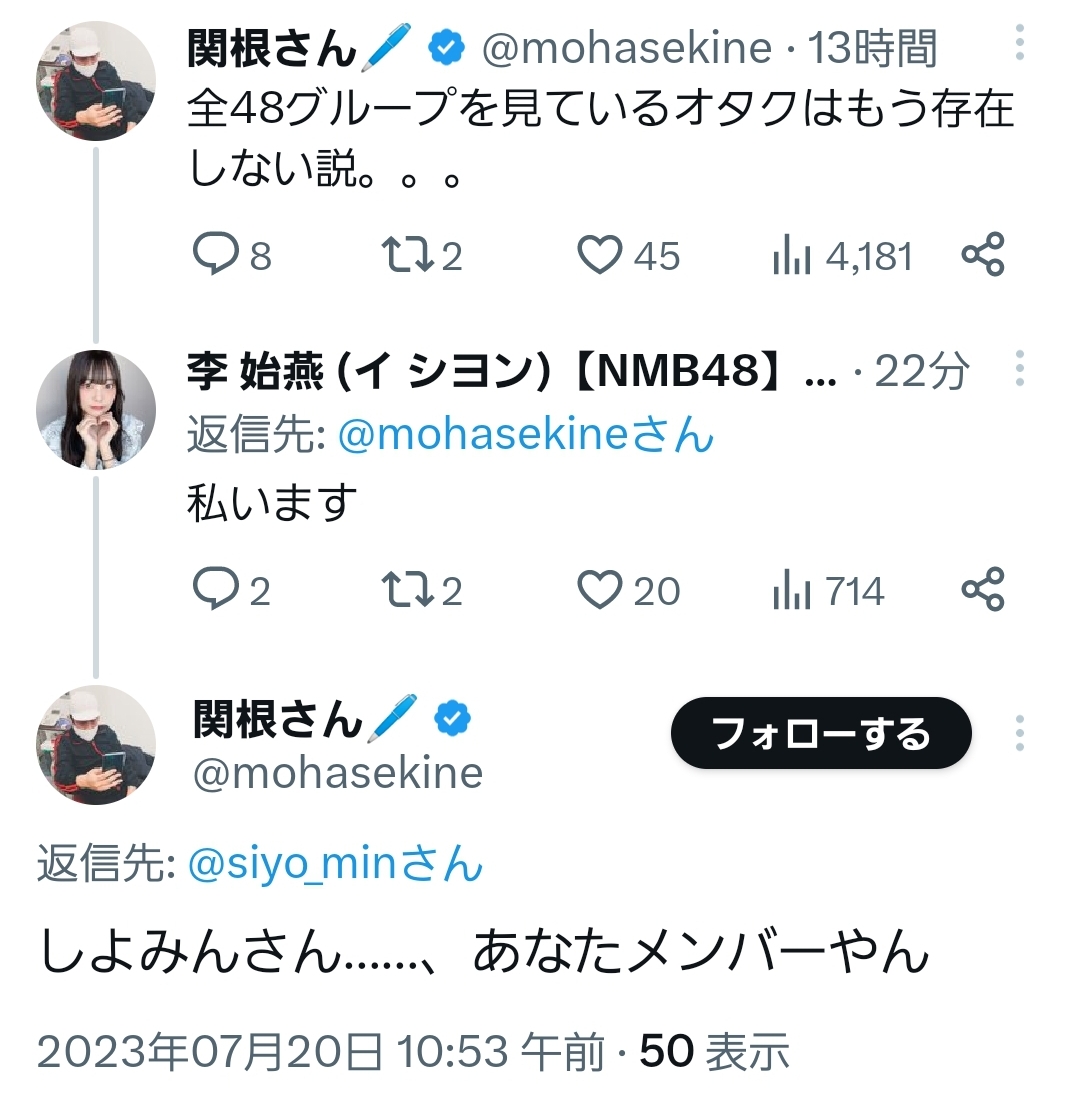This screenshot has height=1094, width=1080.
Task: Open 関根さん avatar on the top tweet
Action: [x=96, y=81]
